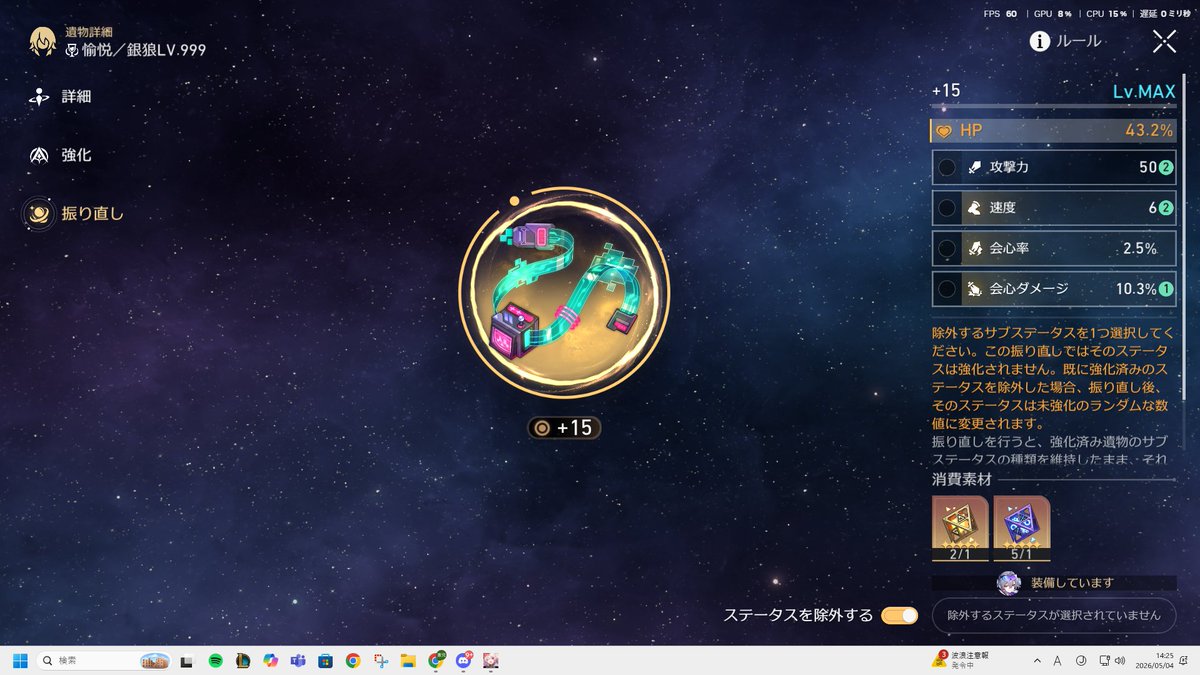Image resolution: width=1200 pixels, height=675 pixels.
Task: Click the gold material thumbnail labeled 2/1
Action: tap(960, 528)
